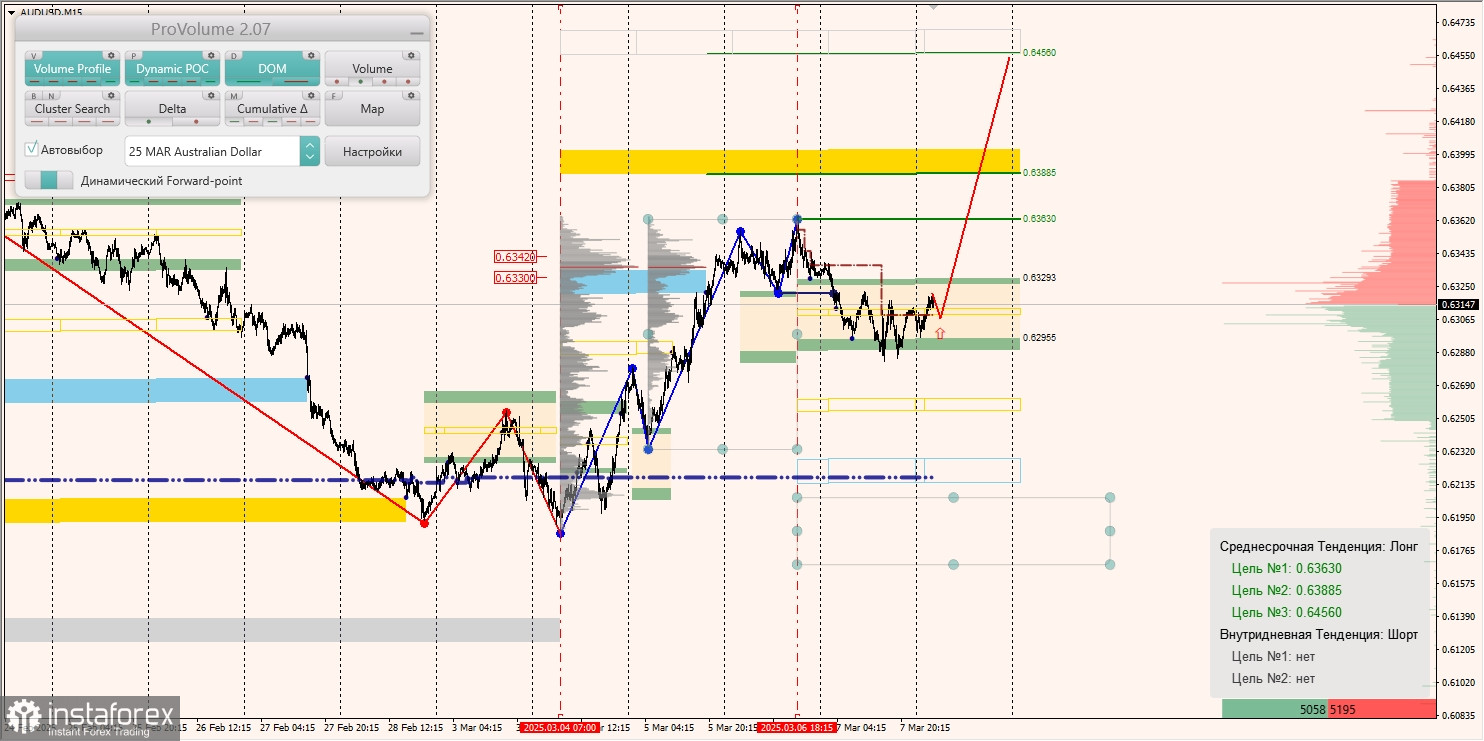
Task: Toggle the Volume indicator button
Action: coord(372,68)
